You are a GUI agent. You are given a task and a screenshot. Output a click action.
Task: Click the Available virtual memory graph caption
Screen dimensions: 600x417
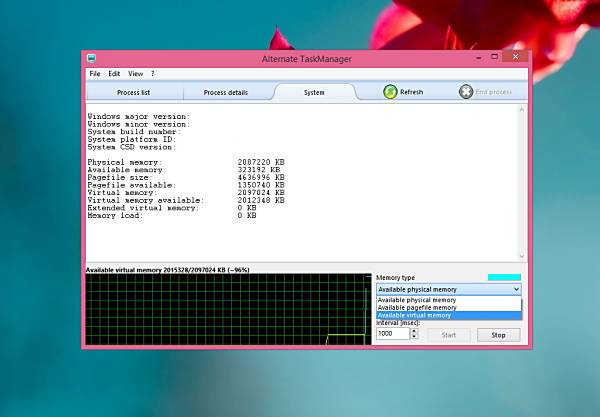pyautogui.click(x=168, y=270)
